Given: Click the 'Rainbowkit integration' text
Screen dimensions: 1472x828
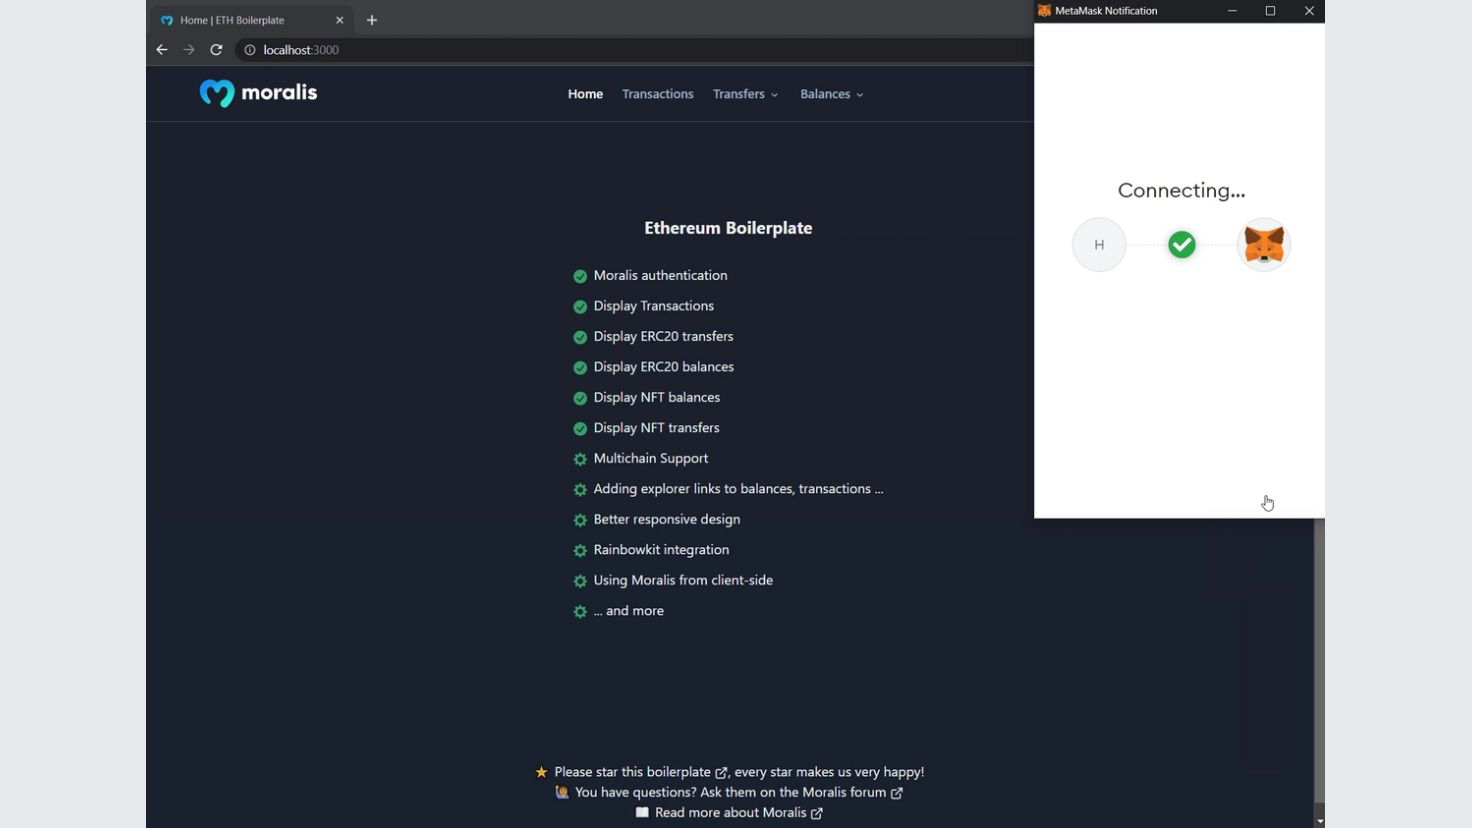Looking at the screenshot, I should click(661, 550).
